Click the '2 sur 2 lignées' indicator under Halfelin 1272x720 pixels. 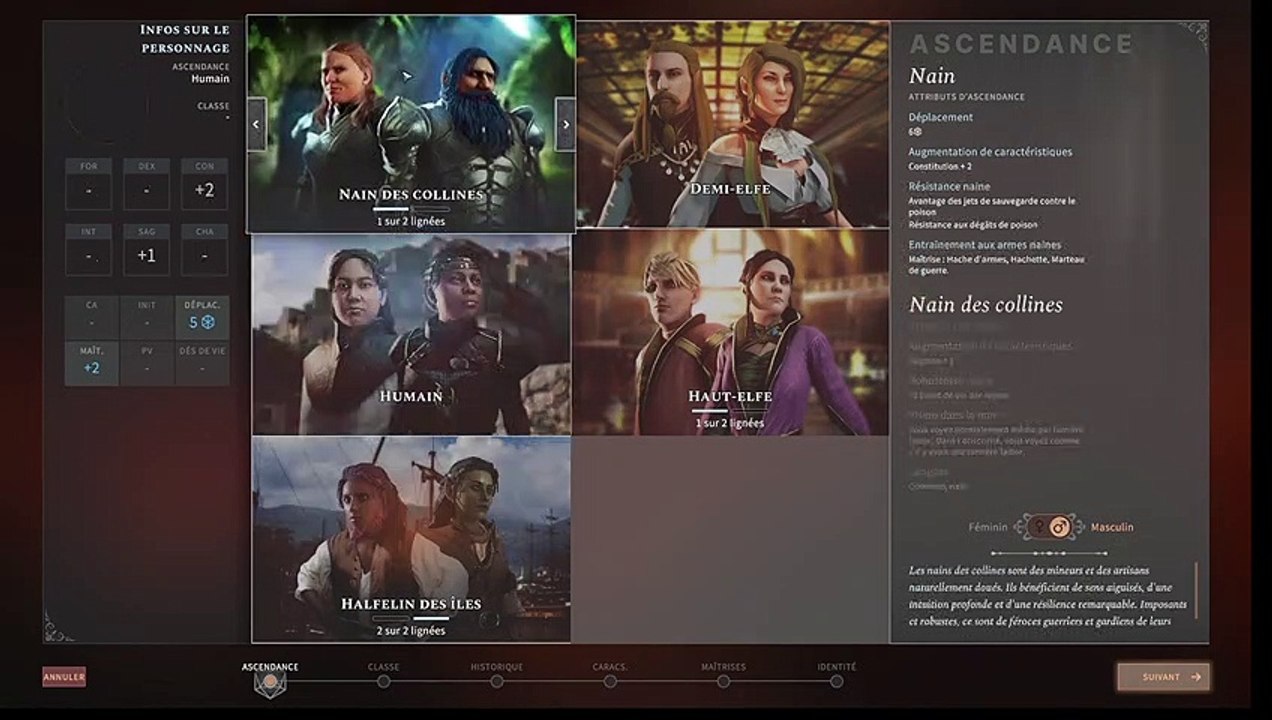(411, 631)
